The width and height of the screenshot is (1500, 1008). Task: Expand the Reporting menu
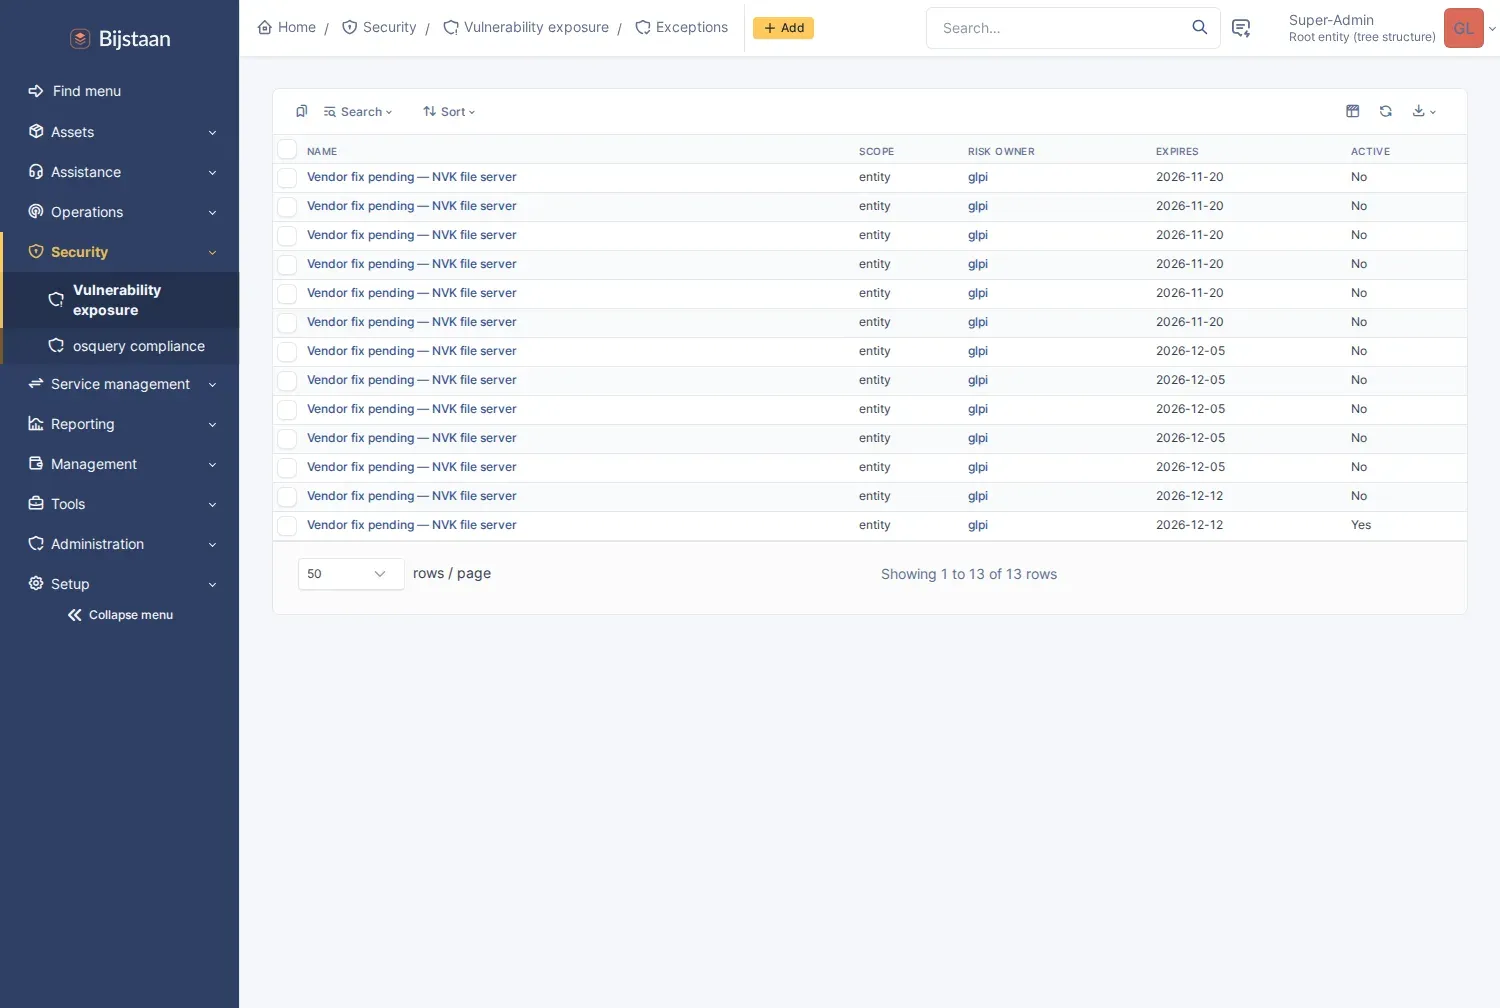tap(119, 424)
